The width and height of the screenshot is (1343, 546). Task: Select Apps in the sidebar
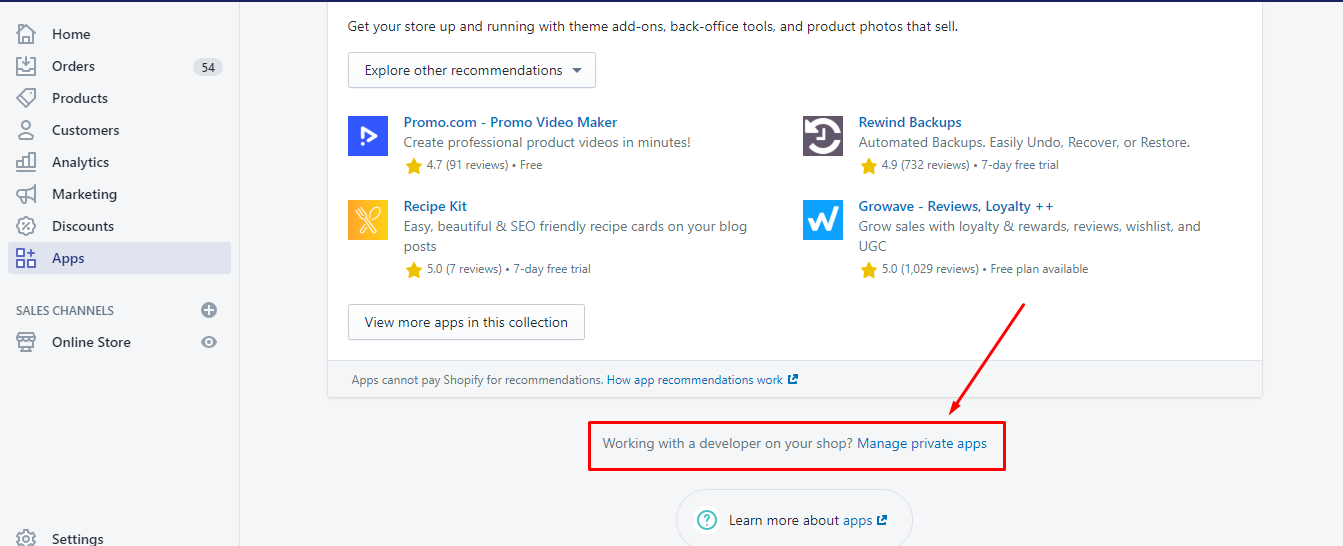tap(120, 258)
